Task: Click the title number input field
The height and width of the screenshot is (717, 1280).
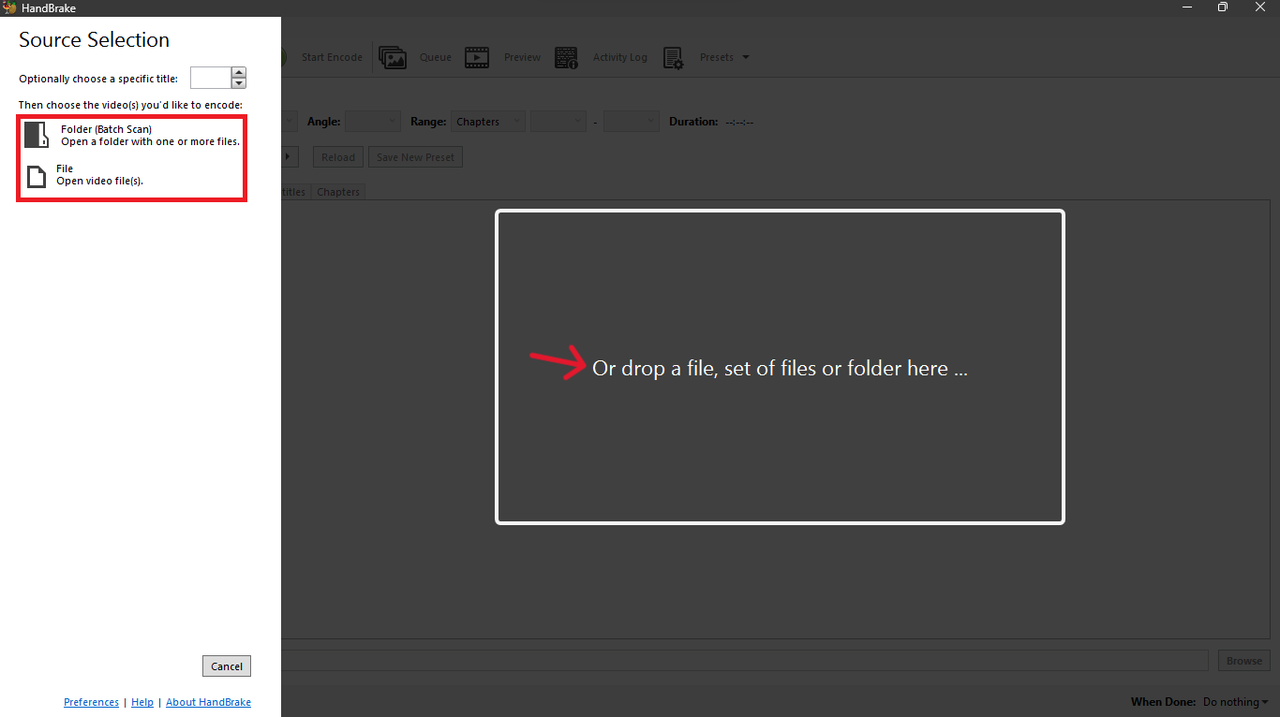Action: (x=211, y=78)
